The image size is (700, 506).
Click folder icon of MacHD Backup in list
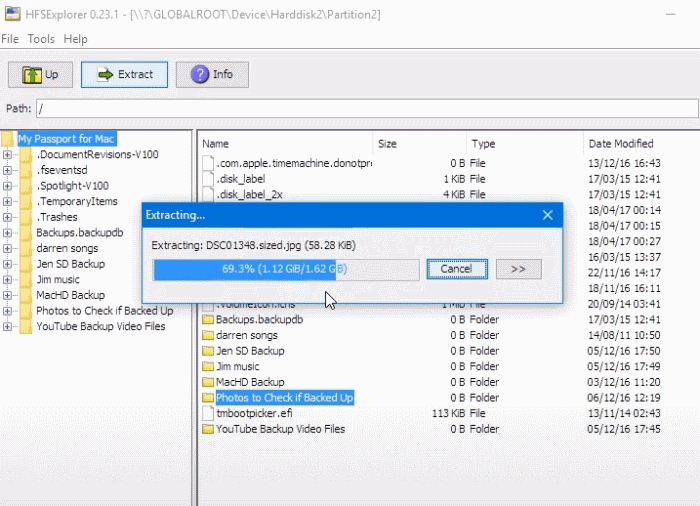click(208, 382)
